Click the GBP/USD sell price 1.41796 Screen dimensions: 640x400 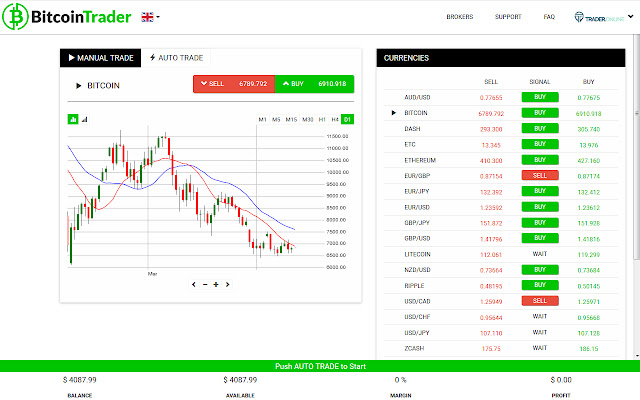[x=491, y=239]
